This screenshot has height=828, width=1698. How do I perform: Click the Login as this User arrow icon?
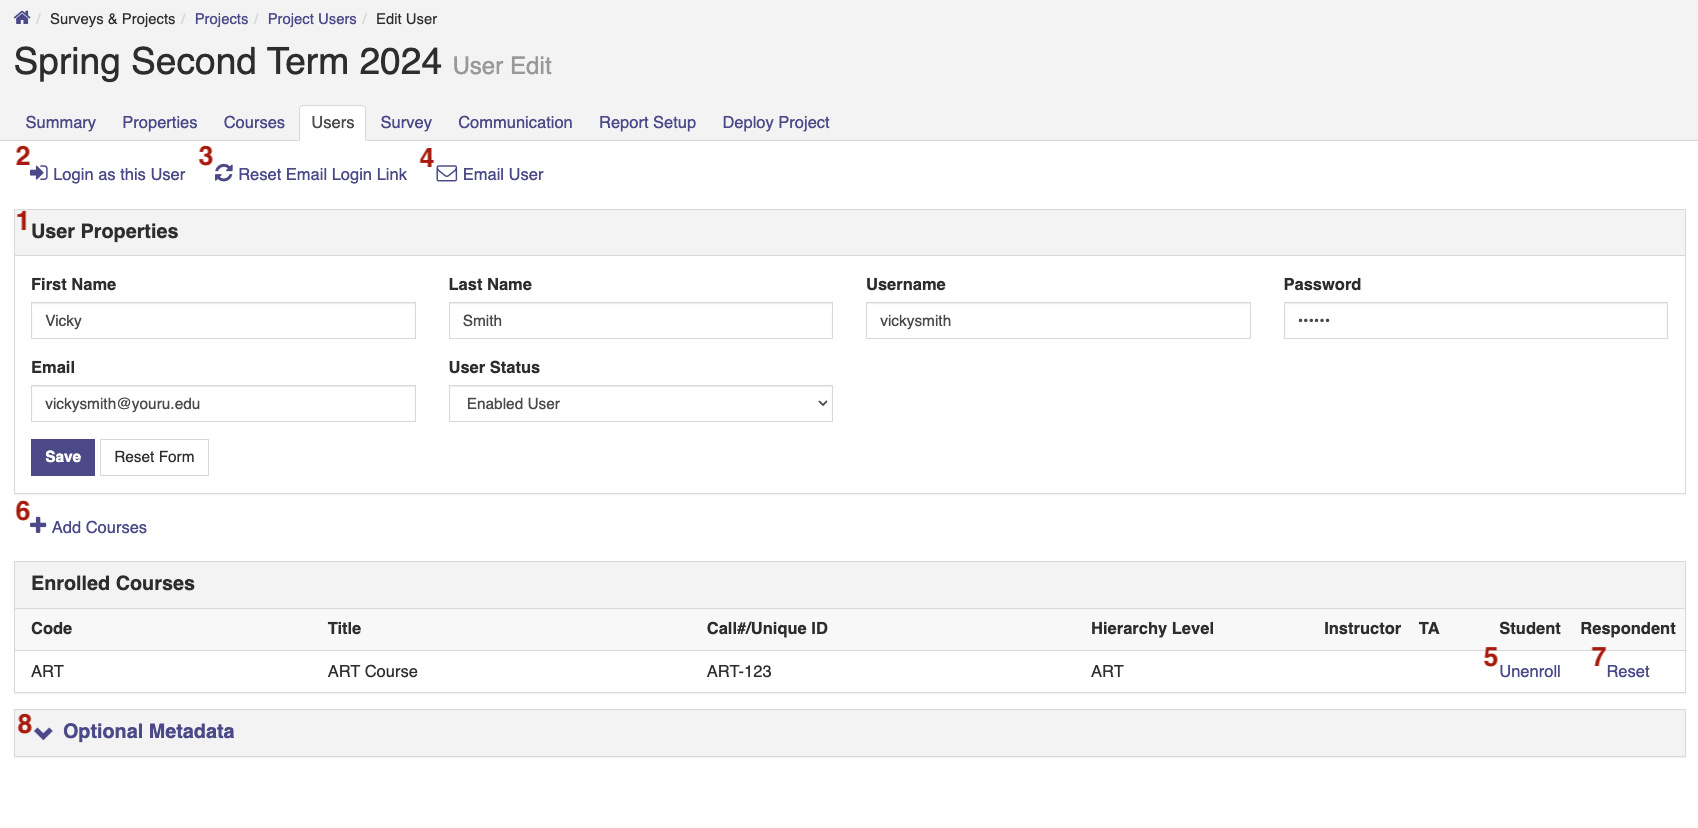39,173
